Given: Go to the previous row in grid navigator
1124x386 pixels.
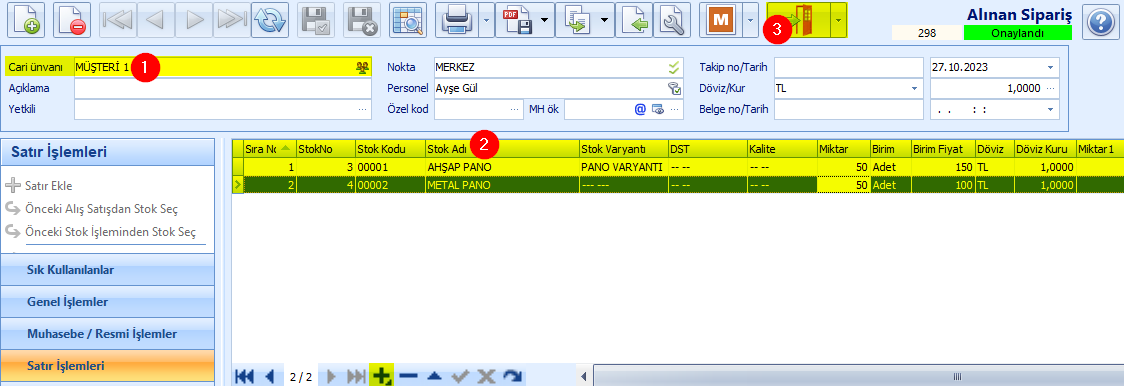Looking at the screenshot, I should click(270, 376).
